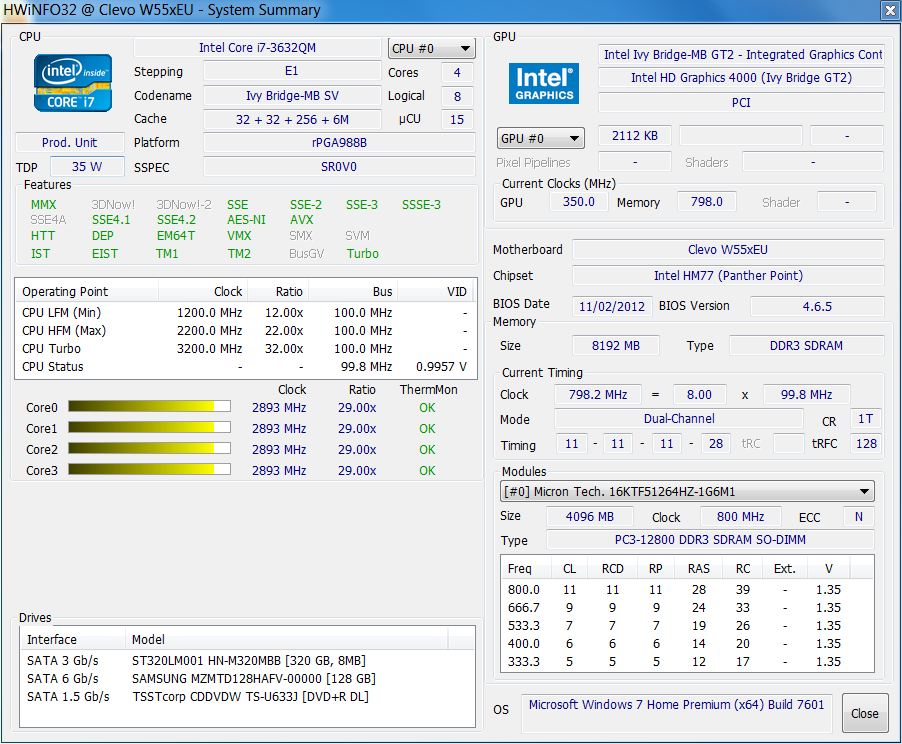The width and height of the screenshot is (902, 744).
Task: Click the Memory Type field DDR3 SDRAM
Action: pos(807,345)
